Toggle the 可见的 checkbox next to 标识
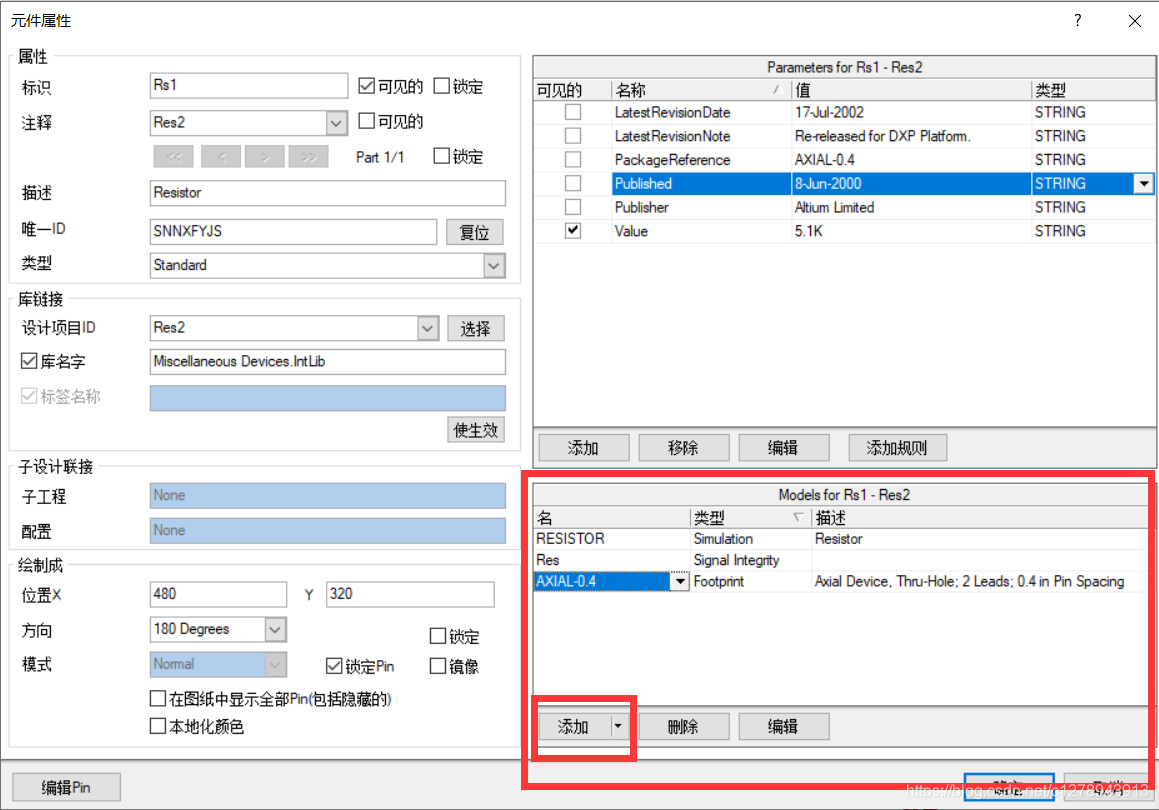Screen dimensions: 1159x810 [x=366, y=87]
